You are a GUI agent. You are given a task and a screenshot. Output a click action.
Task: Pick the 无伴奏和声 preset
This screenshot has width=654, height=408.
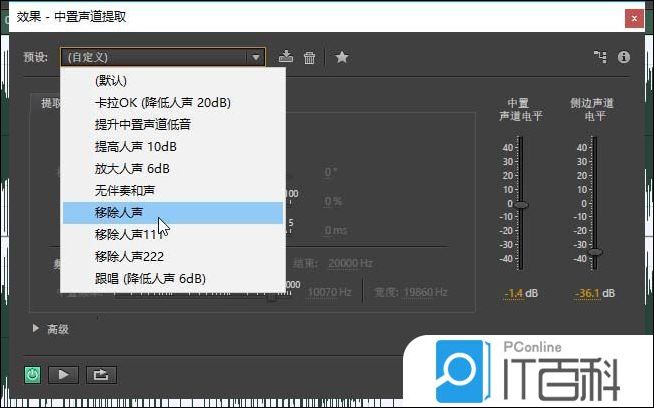(x=125, y=190)
